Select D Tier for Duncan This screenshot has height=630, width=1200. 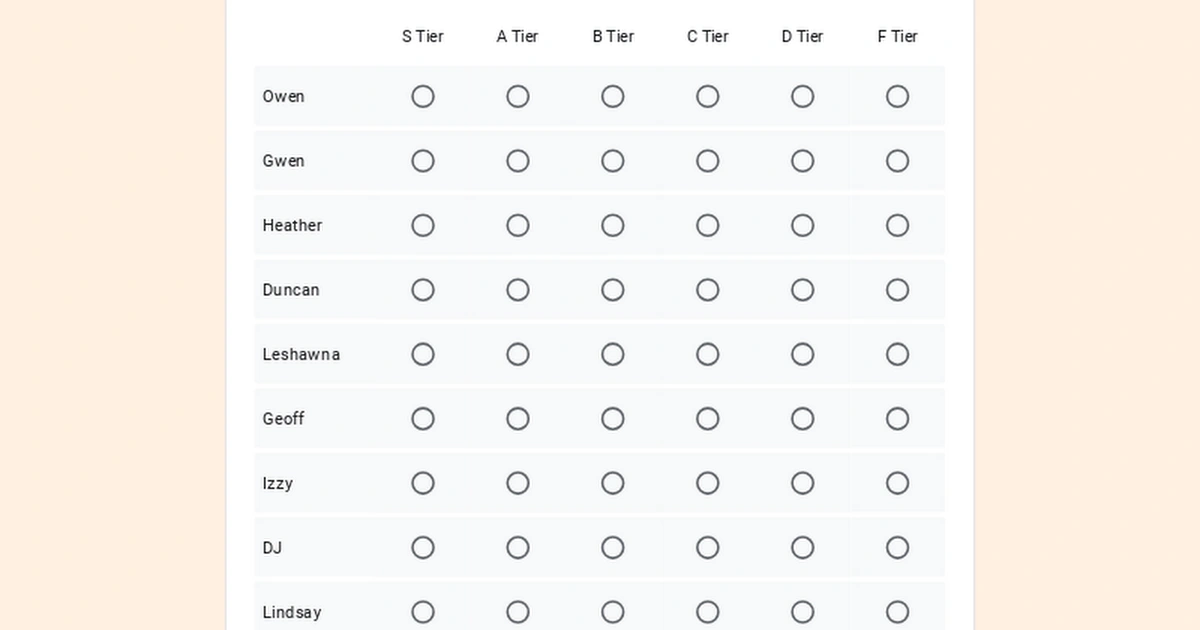802,289
